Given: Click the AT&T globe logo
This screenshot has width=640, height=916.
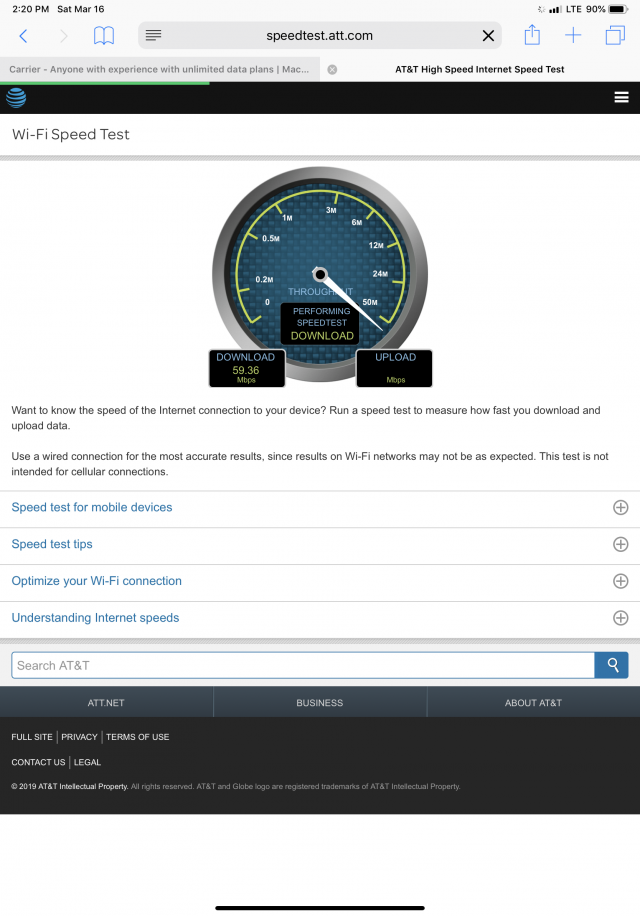Looking at the screenshot, I should 16,98.
